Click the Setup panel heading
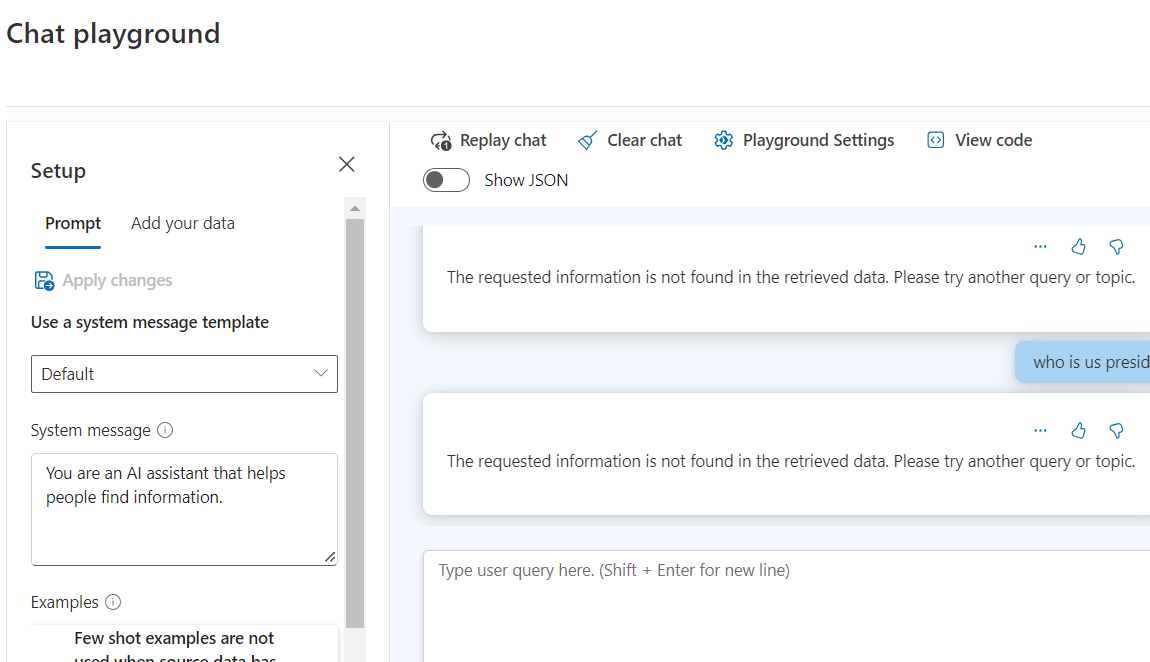Screen dimensions: 1150x662 pos(58,172)
